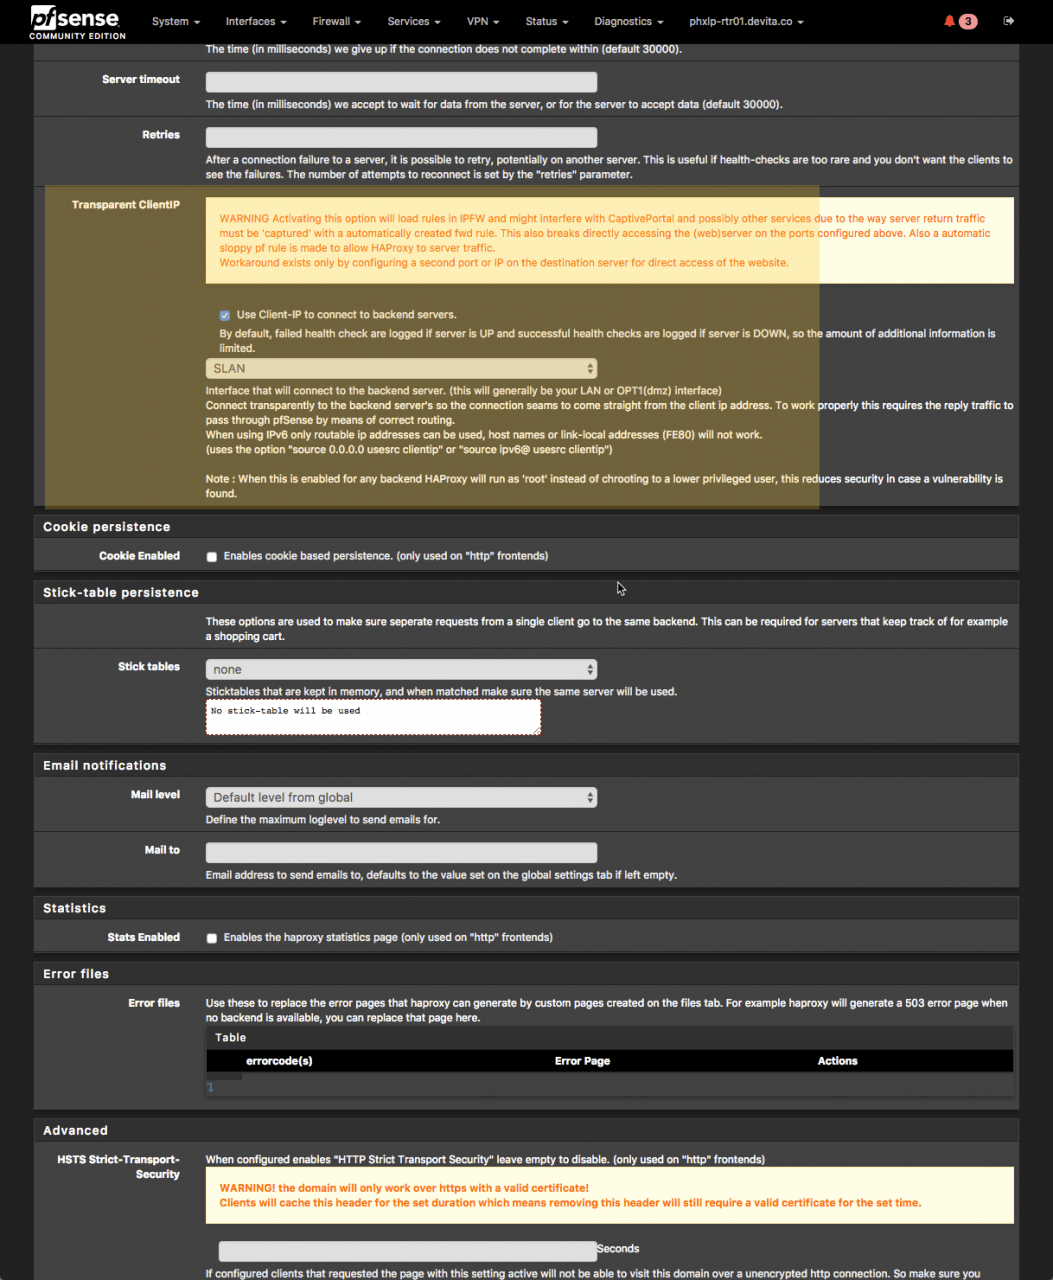Image resolution: width=1053 pixels, height=1280 pixels.
Task: Click the HSTS Seconds input field
Action: click(407, 1251)
